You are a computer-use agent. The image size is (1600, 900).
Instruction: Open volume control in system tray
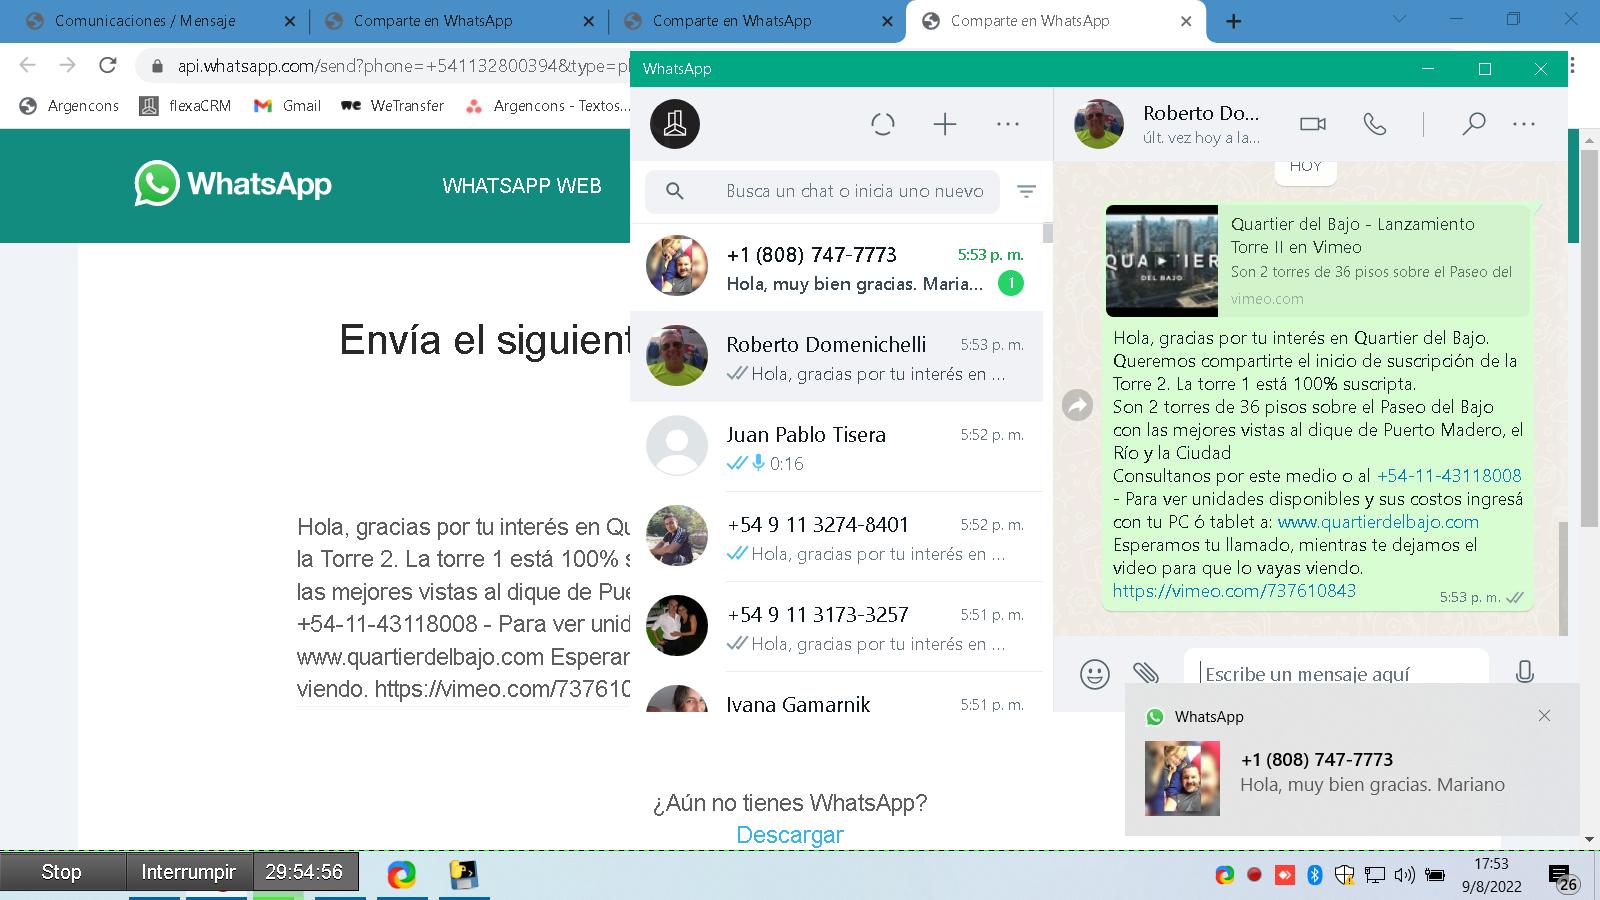click(x=1404, y=875)
